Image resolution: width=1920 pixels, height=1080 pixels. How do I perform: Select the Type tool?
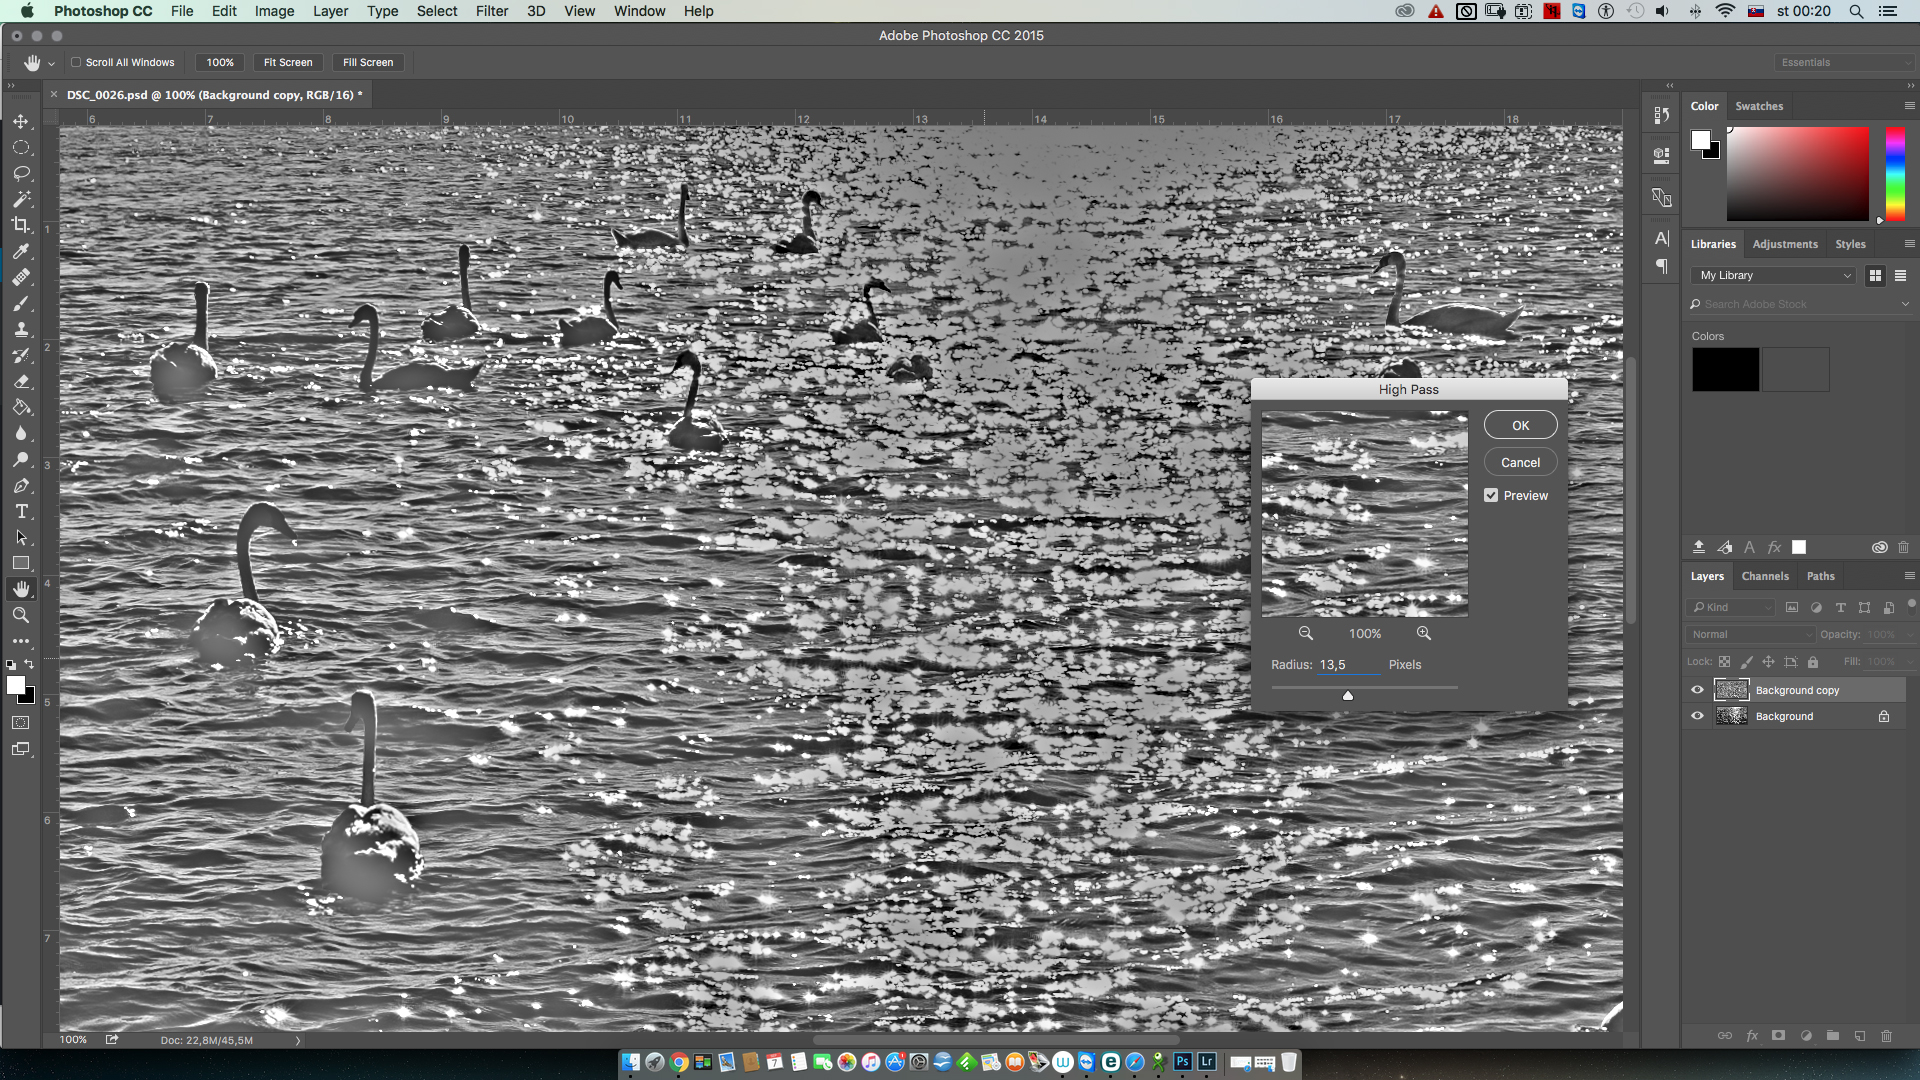[x=21, y=511]
